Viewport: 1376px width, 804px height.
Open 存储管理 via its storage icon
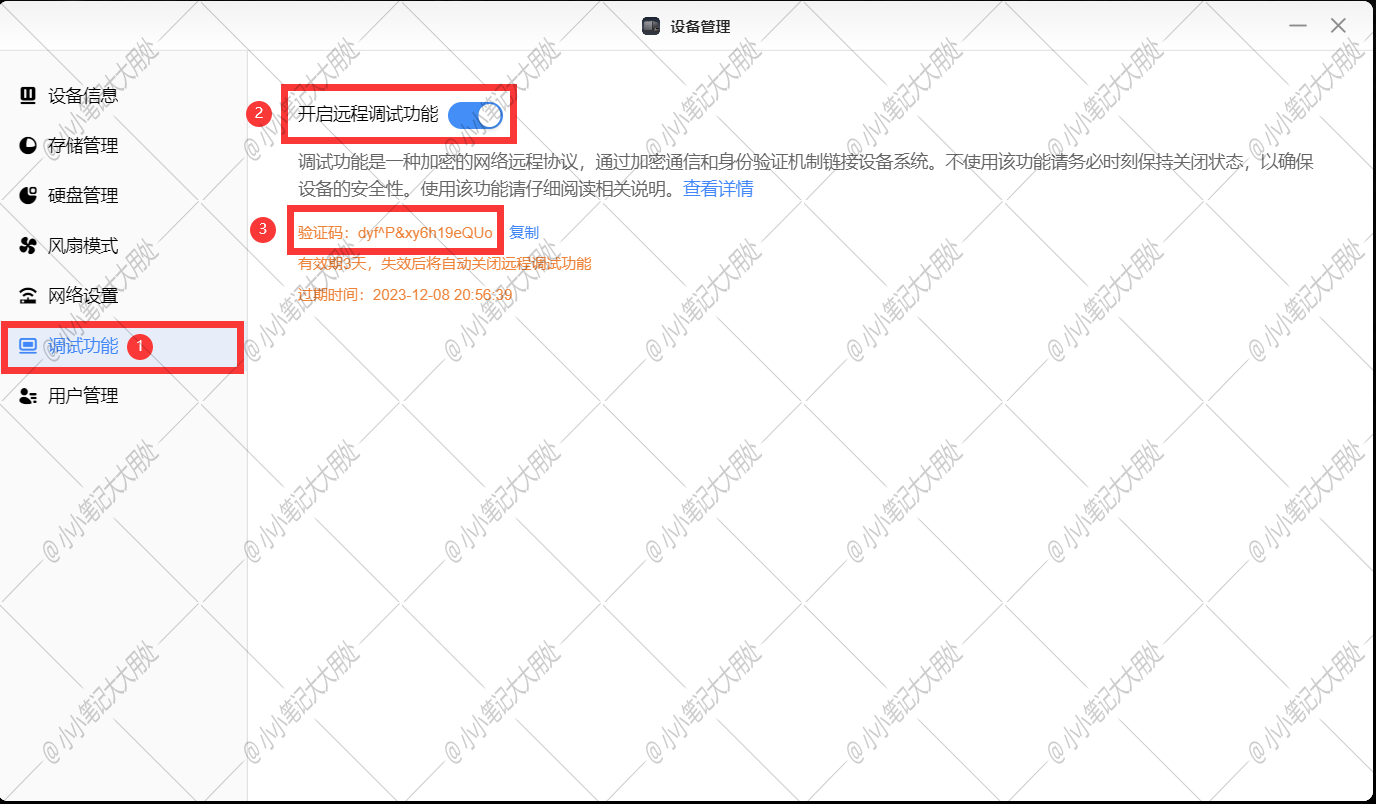pos(27,145)
